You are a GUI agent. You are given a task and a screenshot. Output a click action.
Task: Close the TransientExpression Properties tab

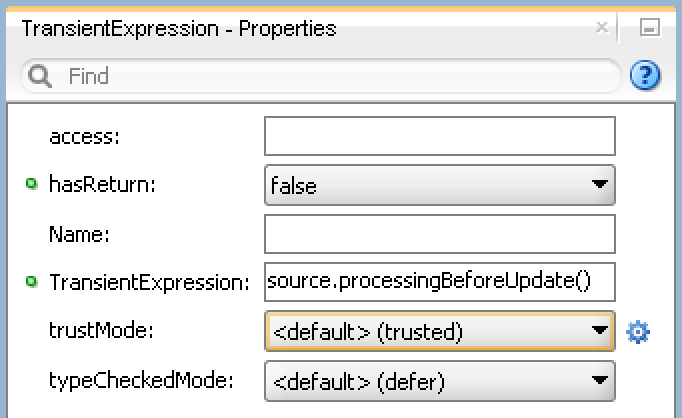point(602,27)
